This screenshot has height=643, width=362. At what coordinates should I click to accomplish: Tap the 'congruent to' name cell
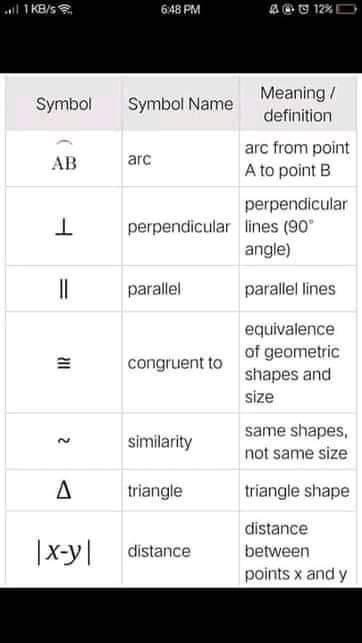pyautogui.click(x=175, y=363)
